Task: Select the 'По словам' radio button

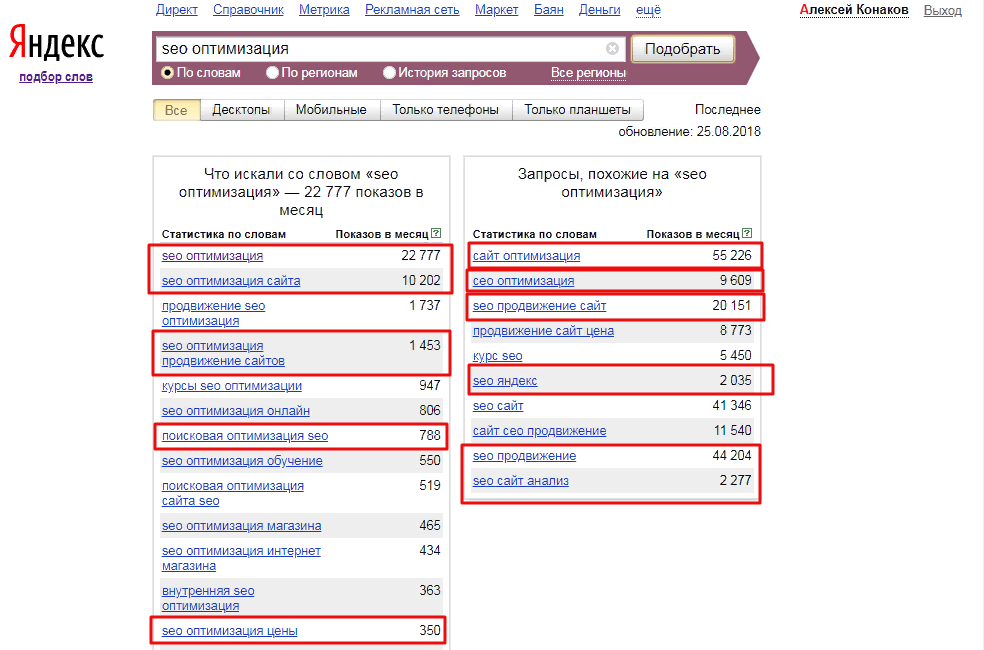Action: [167, 73]
